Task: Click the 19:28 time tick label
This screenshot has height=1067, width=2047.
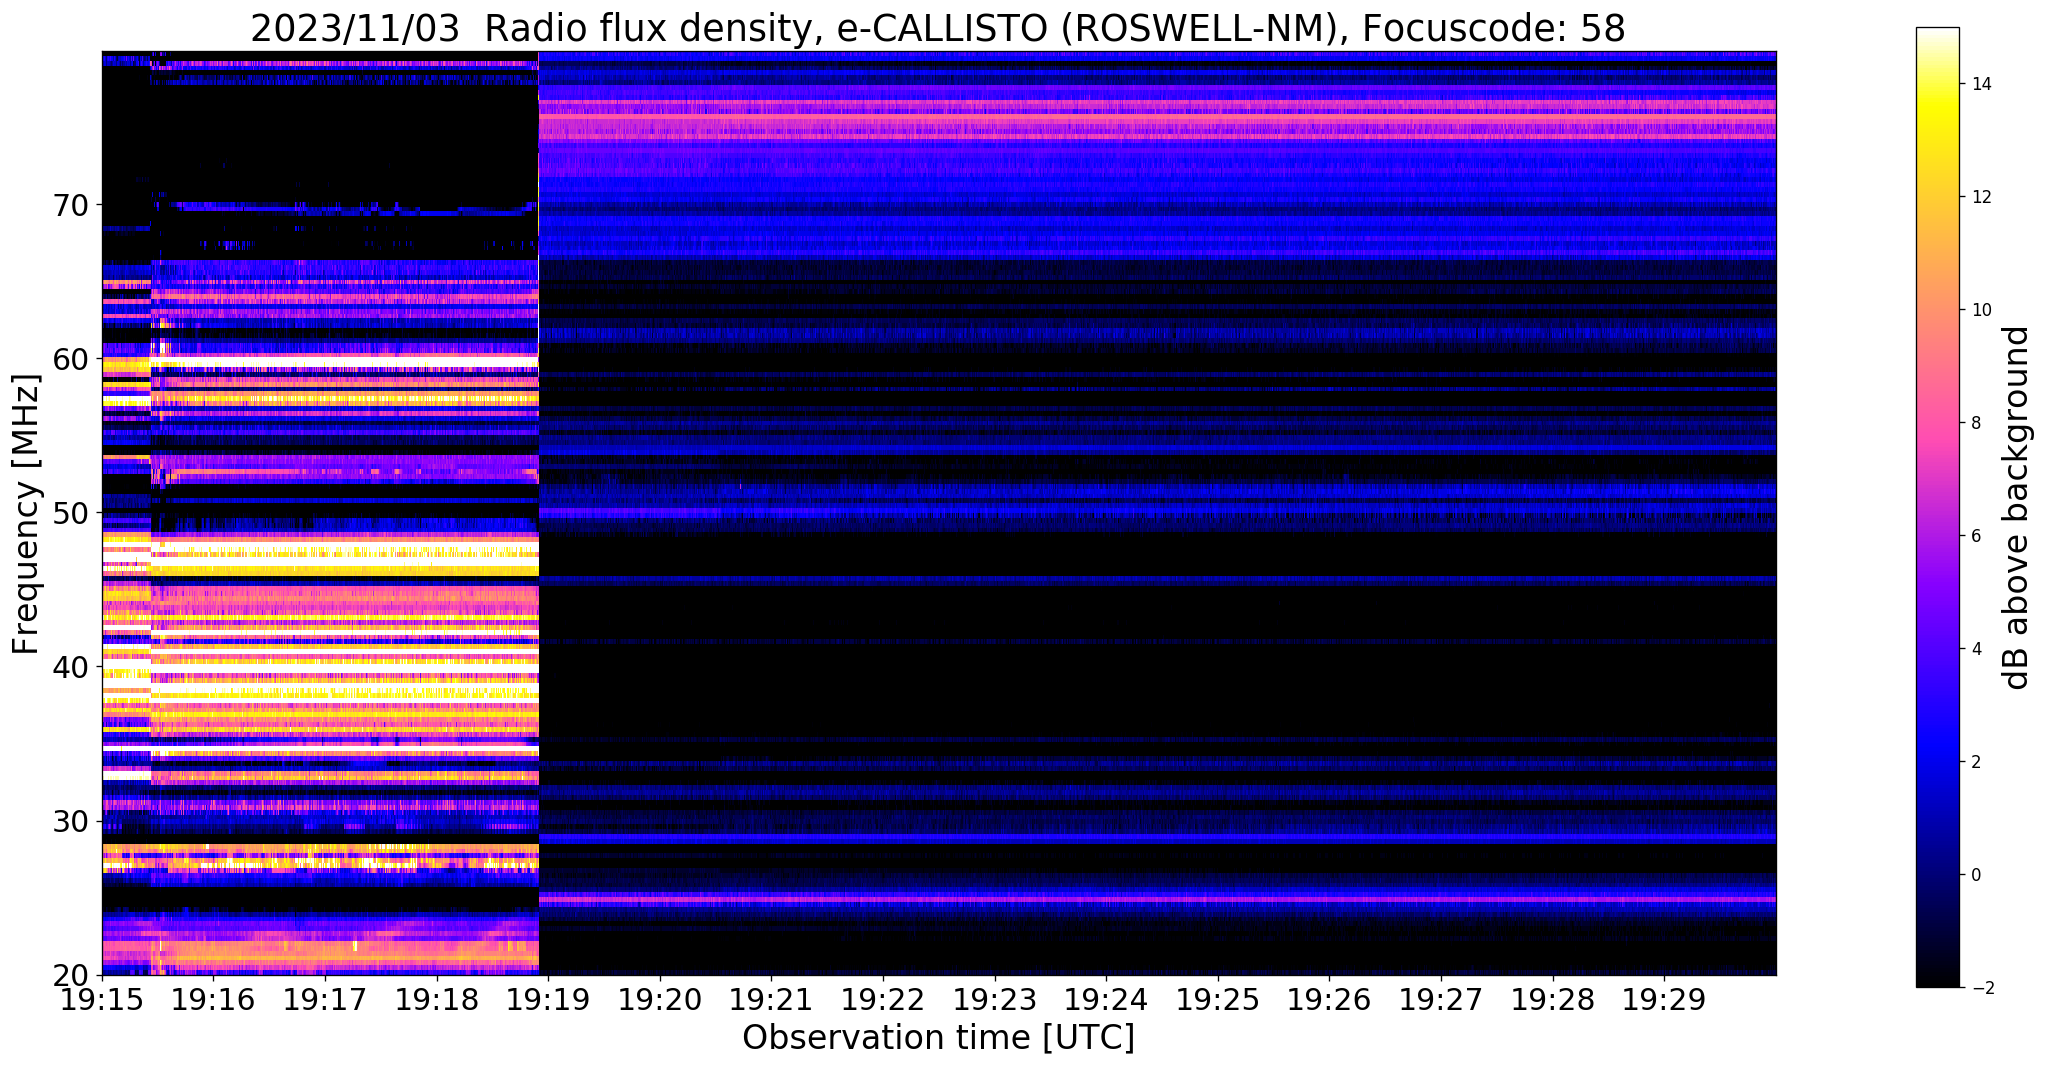Action: 1553,1000
